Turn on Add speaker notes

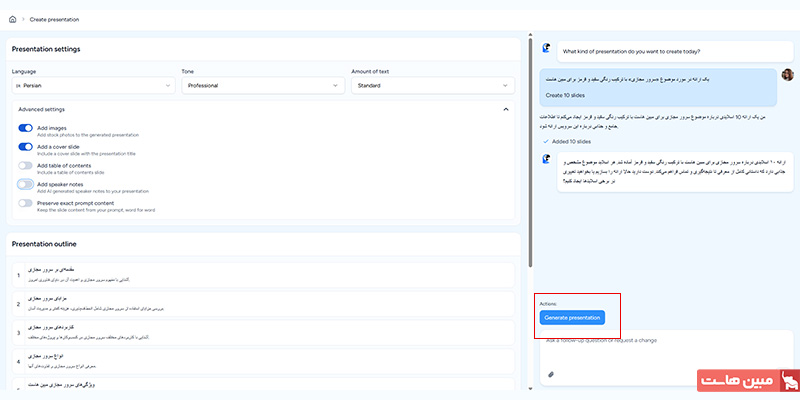25,184
